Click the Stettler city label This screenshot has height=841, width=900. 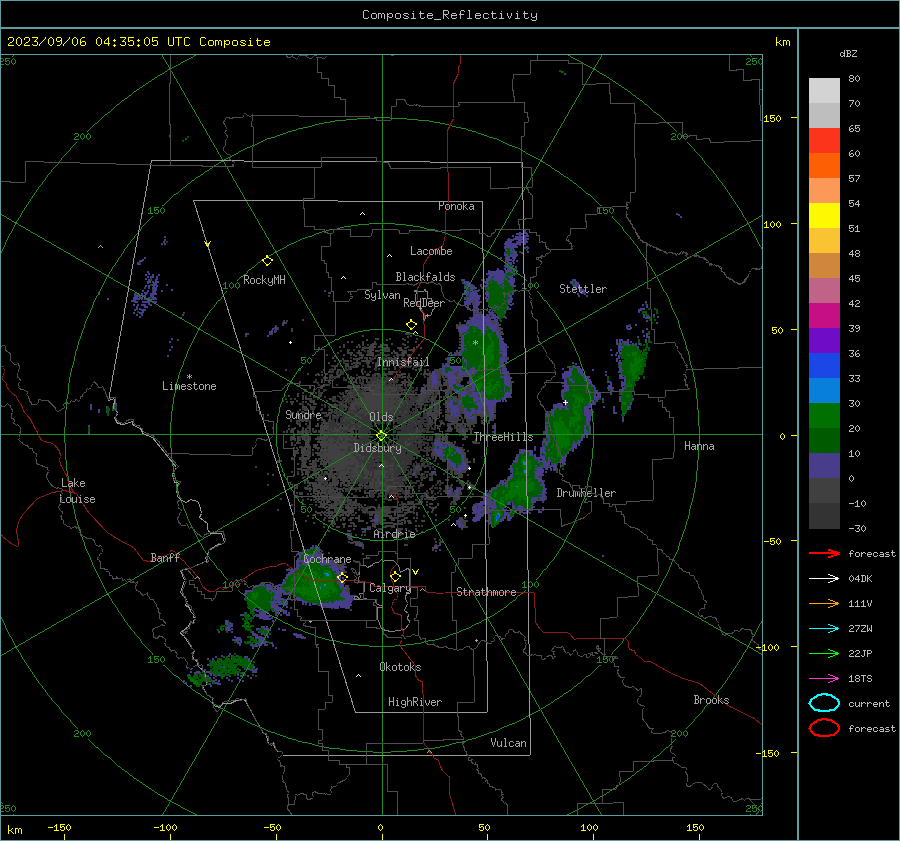(x=583, y=289)
